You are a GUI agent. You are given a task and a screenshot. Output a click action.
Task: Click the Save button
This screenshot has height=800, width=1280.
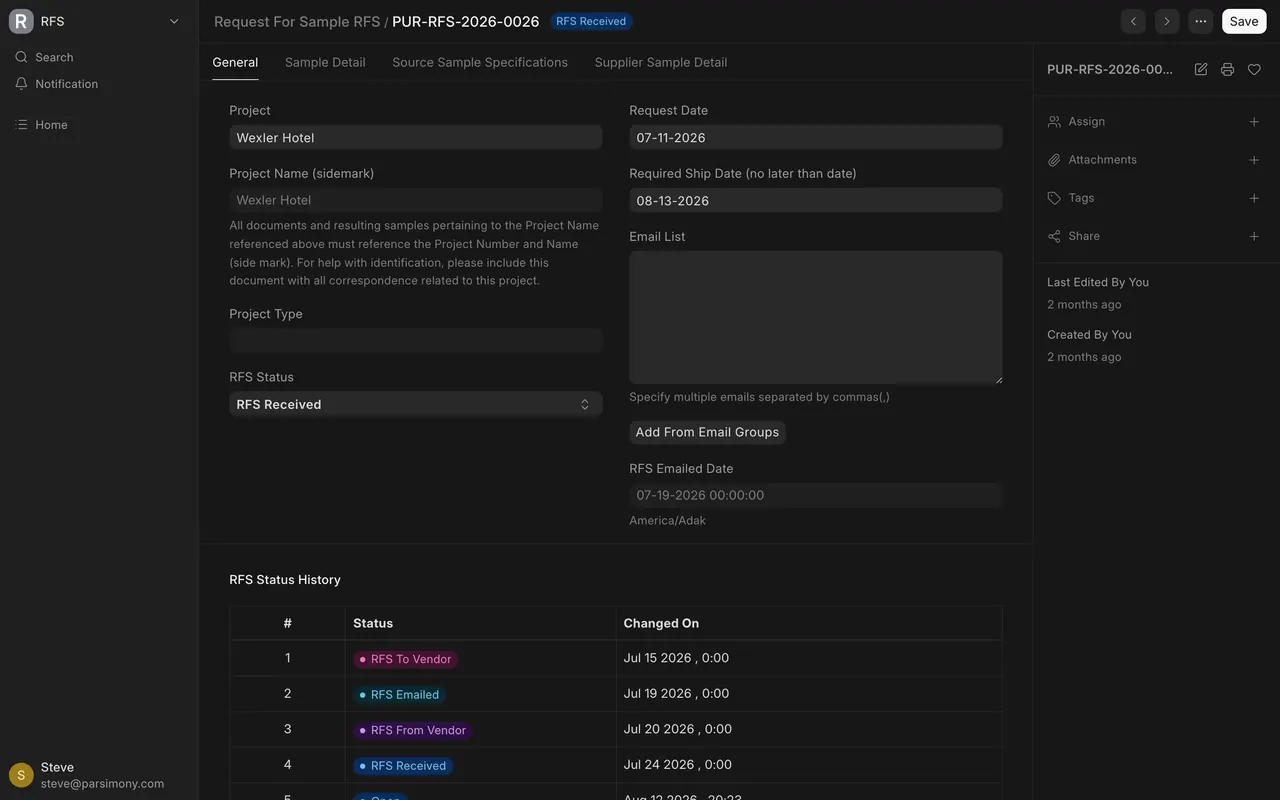click(x=1244, y=21)
